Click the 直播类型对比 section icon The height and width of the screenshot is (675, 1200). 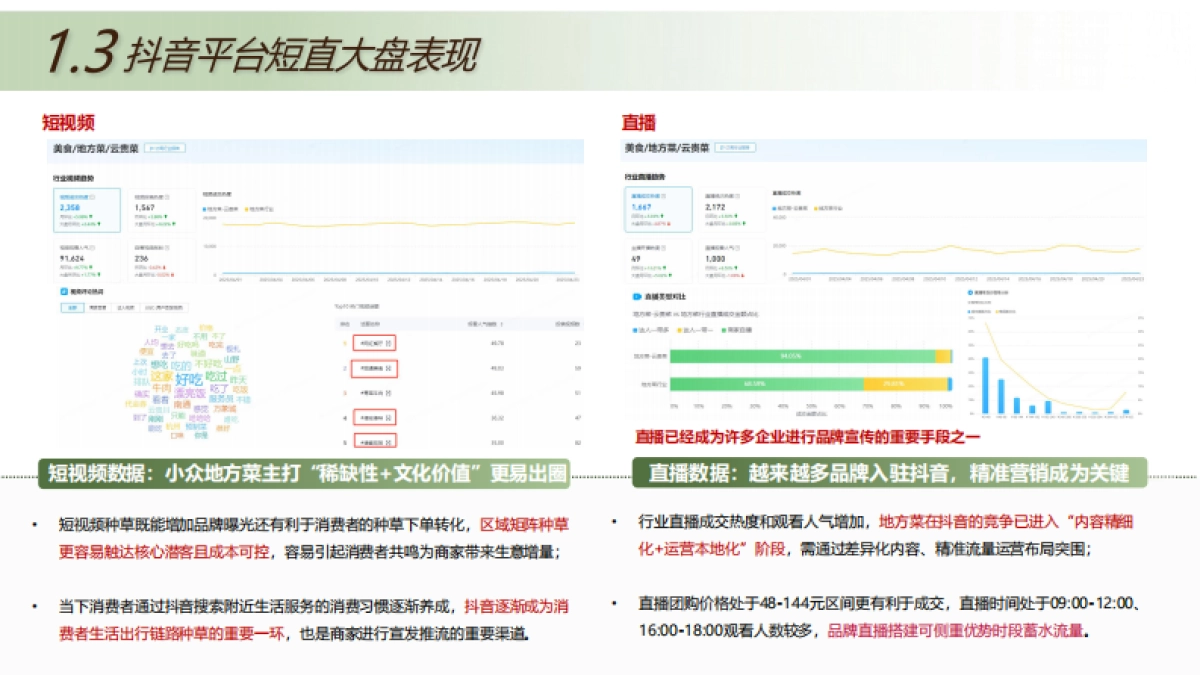click(635, 298)
